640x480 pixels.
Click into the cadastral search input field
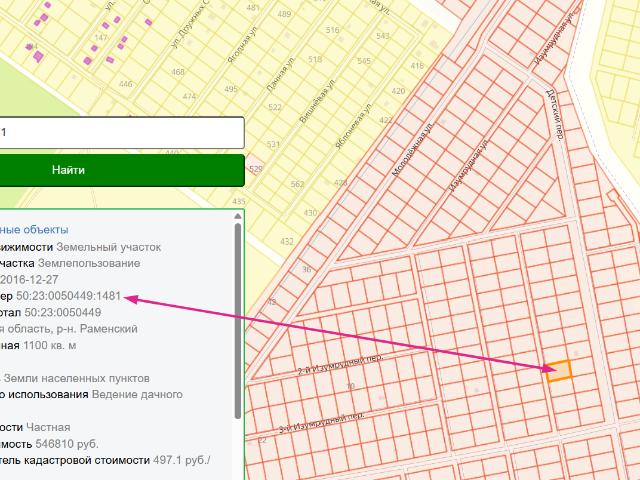120,133
